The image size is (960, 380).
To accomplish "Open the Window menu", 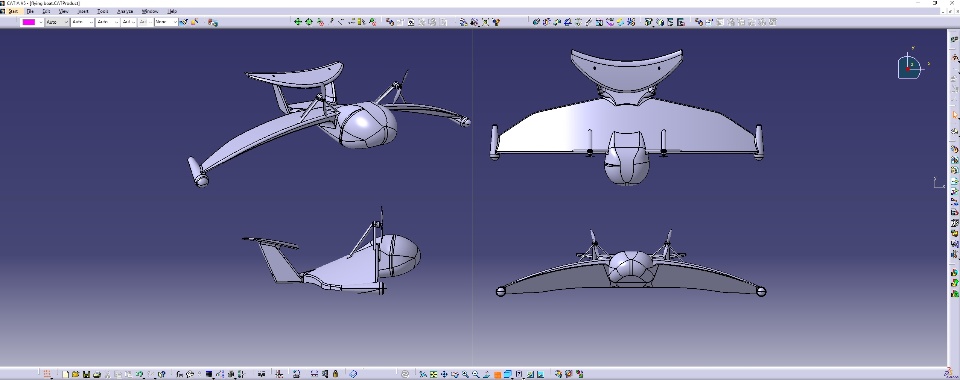I will click(149, 11).
